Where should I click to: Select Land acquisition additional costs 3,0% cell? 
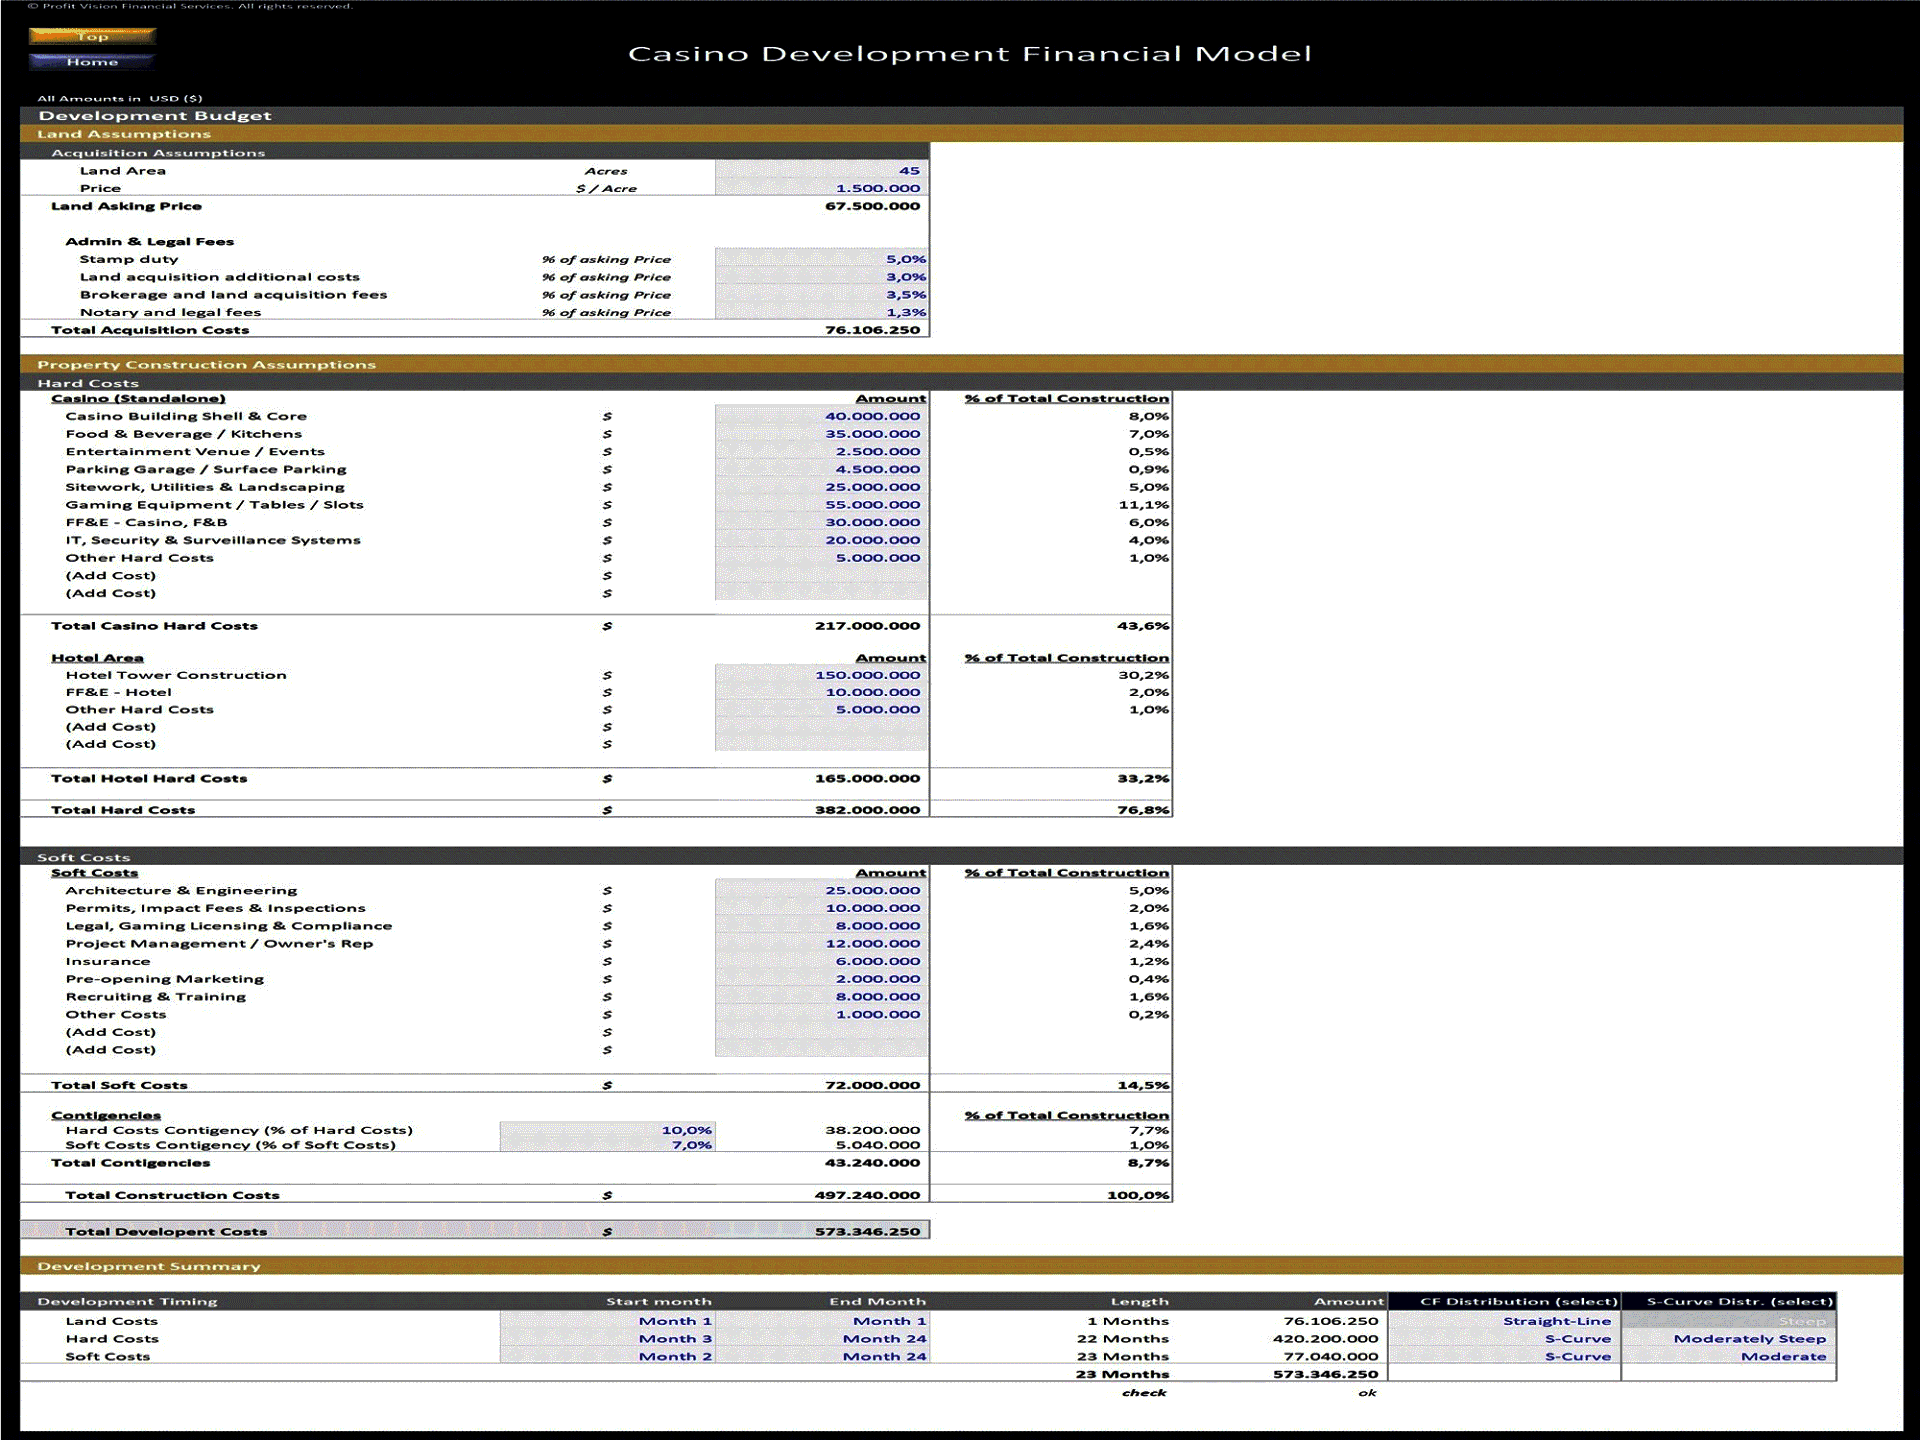point(821,277)
